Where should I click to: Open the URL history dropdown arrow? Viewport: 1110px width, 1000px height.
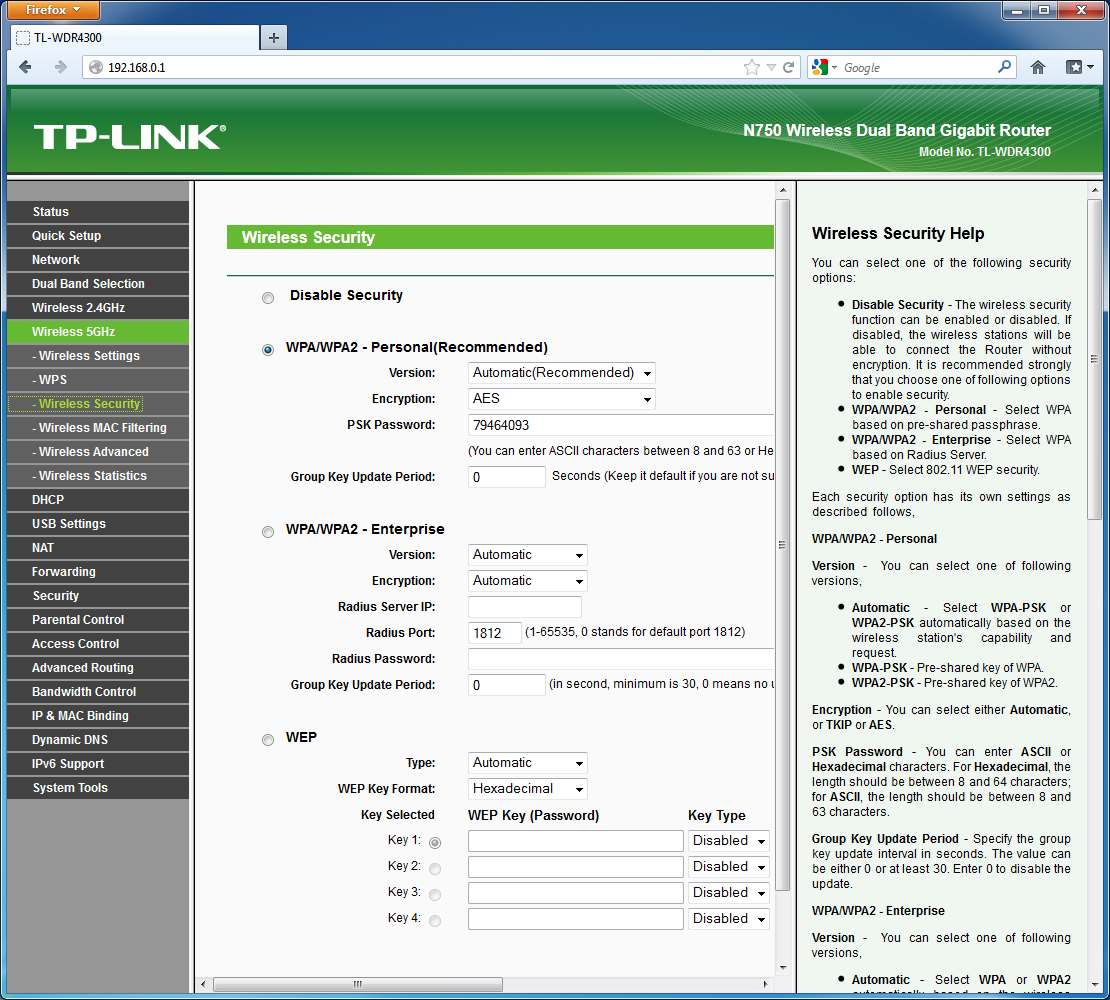772,68
